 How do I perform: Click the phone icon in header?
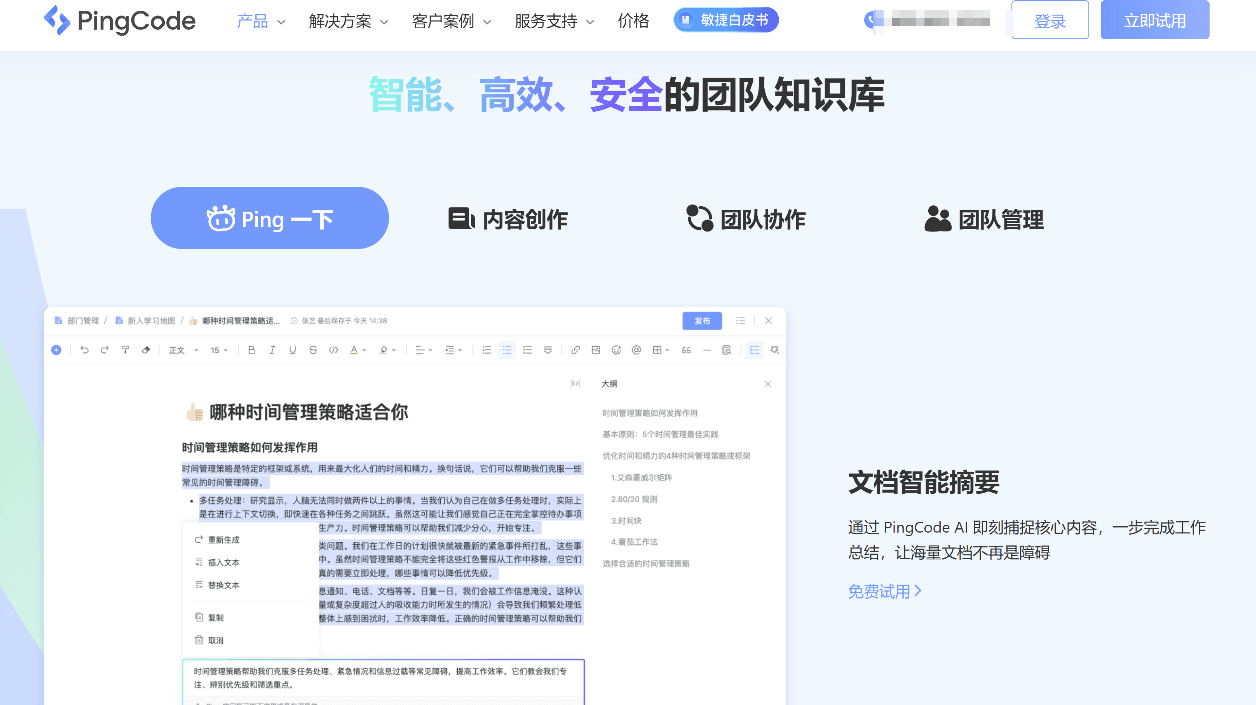point(871,20)
